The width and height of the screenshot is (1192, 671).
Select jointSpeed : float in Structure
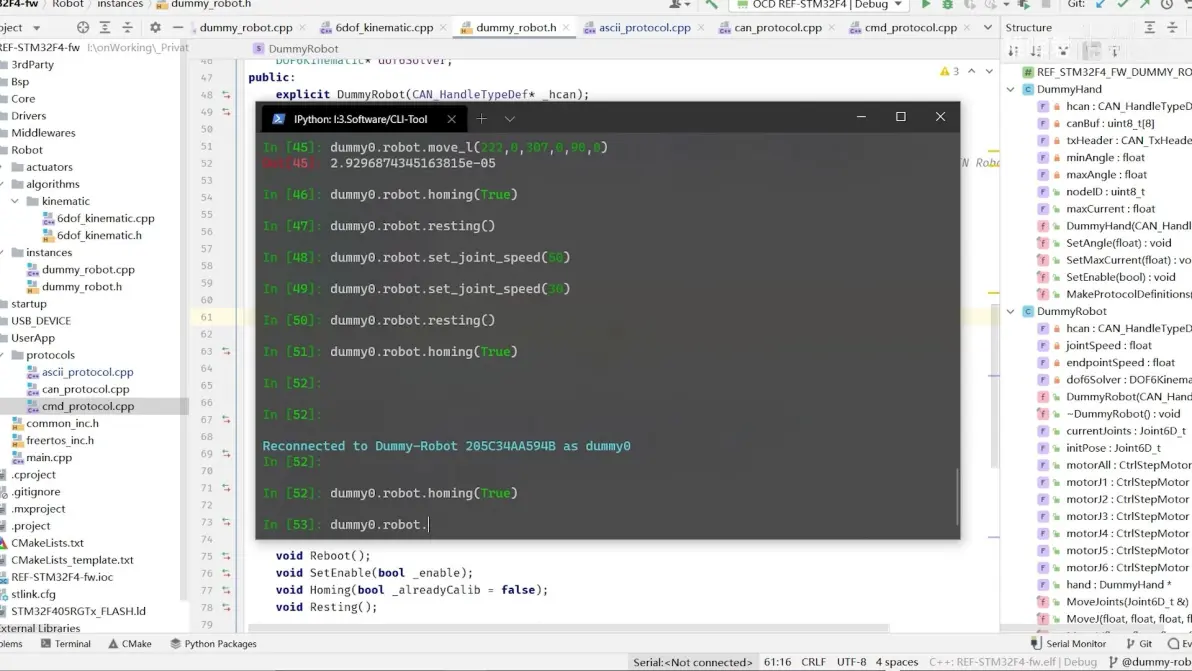[1108, 345]
